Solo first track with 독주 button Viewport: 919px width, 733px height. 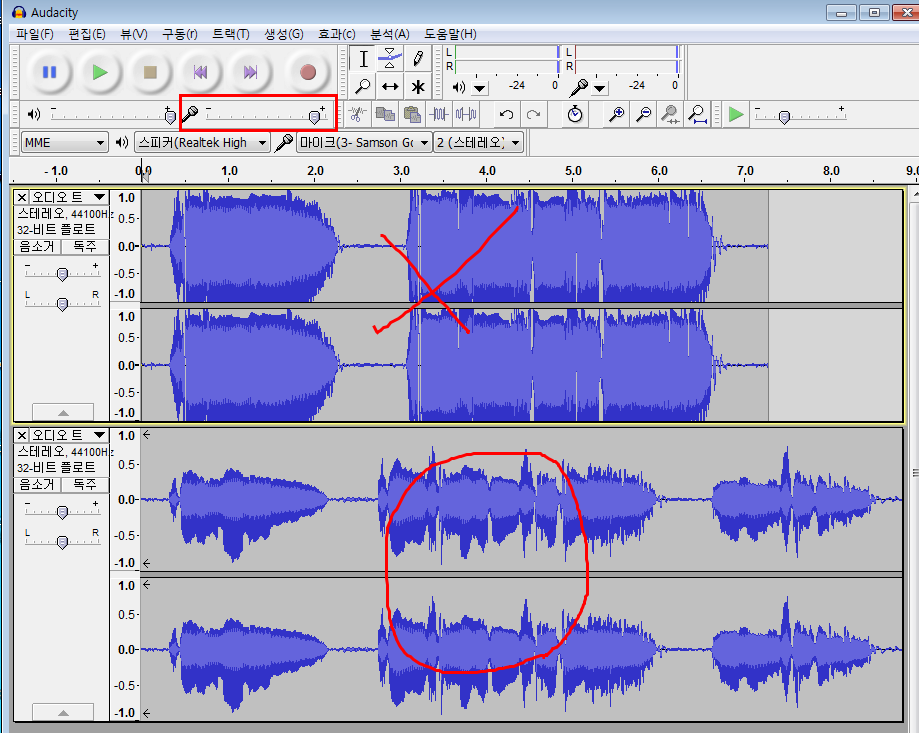tap(85, 247)
